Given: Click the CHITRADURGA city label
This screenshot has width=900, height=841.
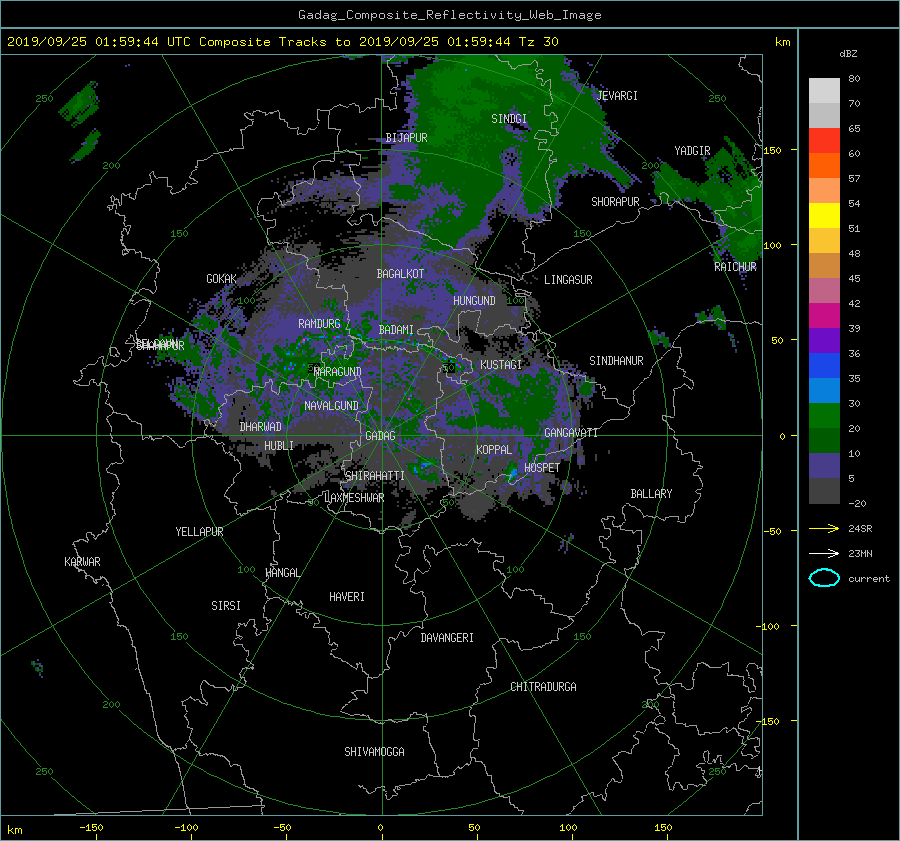Looking at the screenshot, I should (543, 687).
